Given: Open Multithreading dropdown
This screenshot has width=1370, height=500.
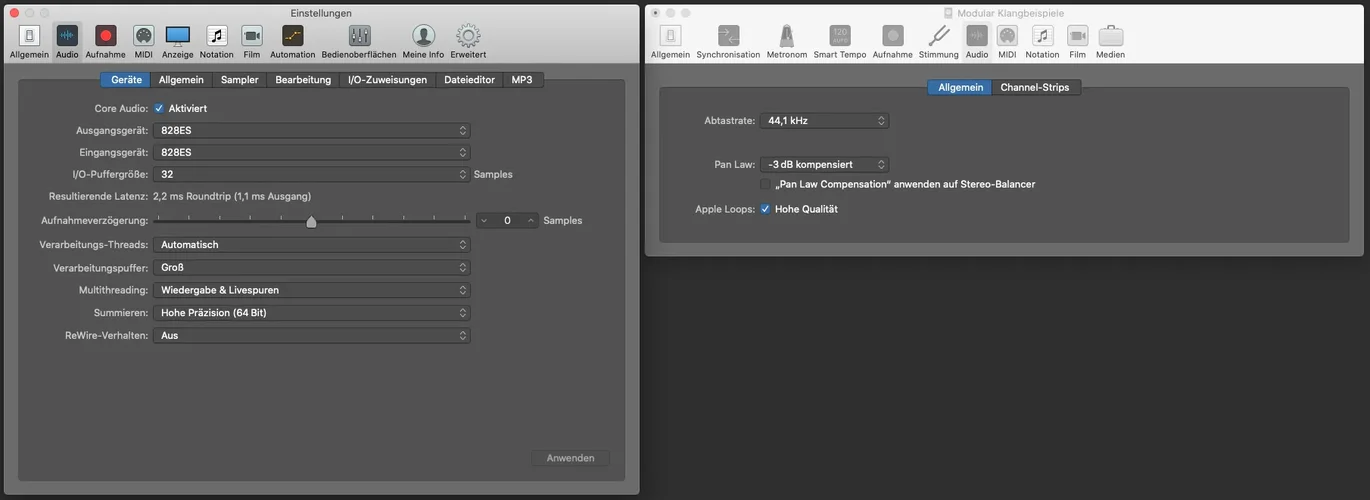Looking at the screenshot, I should (x=312, y=290).
